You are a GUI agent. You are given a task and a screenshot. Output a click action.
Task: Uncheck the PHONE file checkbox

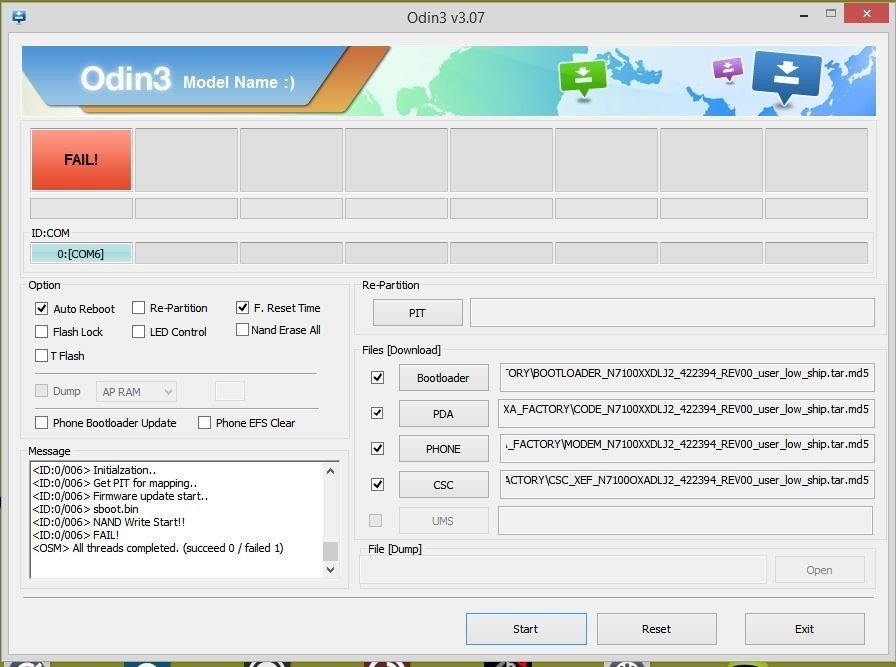pos(377,448)
